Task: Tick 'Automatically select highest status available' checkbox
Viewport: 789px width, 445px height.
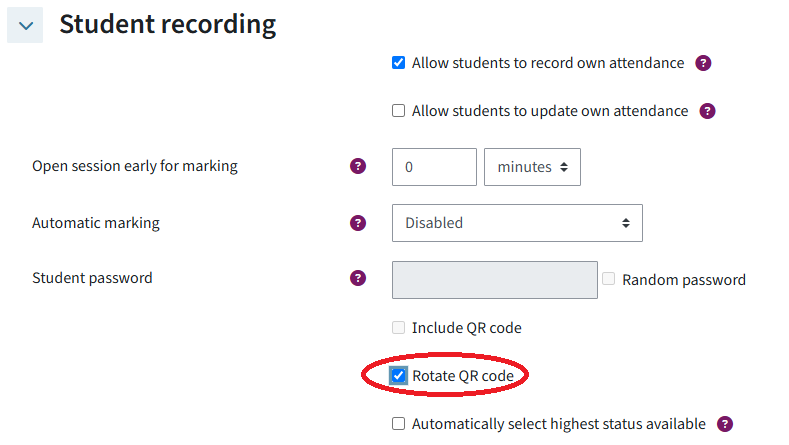Action: pos(399,424)
